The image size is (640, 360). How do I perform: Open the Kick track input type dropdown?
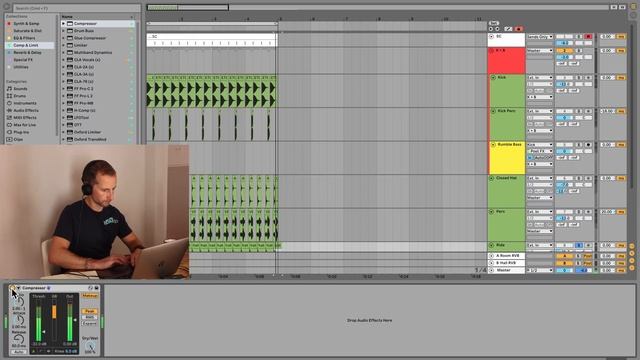tap(540, 78)
